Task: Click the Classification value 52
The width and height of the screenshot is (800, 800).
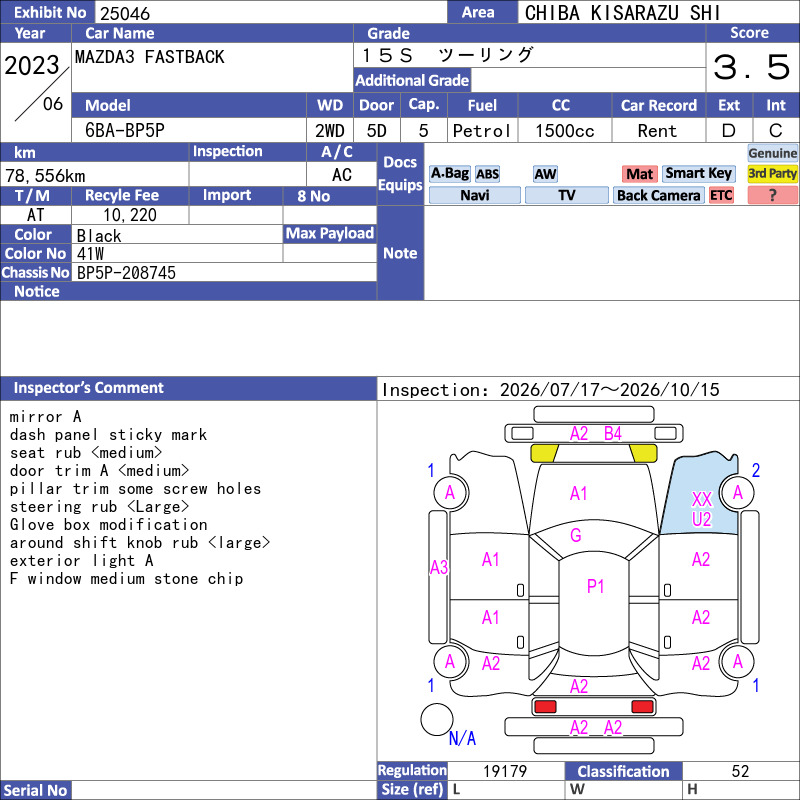Action: coord(740,771)
